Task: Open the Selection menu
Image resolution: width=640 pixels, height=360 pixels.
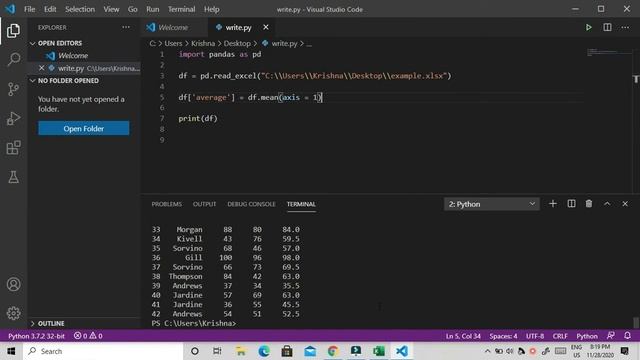Action: (80, 9)
